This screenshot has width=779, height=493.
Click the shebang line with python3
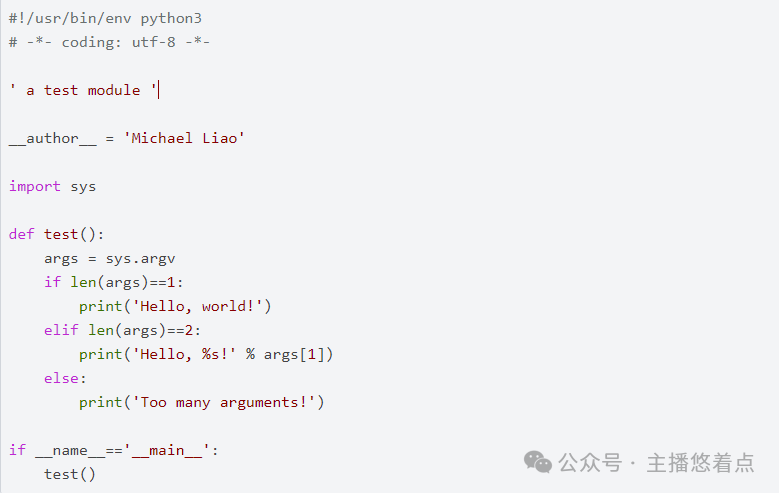pyautogui.click(x=105, y=18)
